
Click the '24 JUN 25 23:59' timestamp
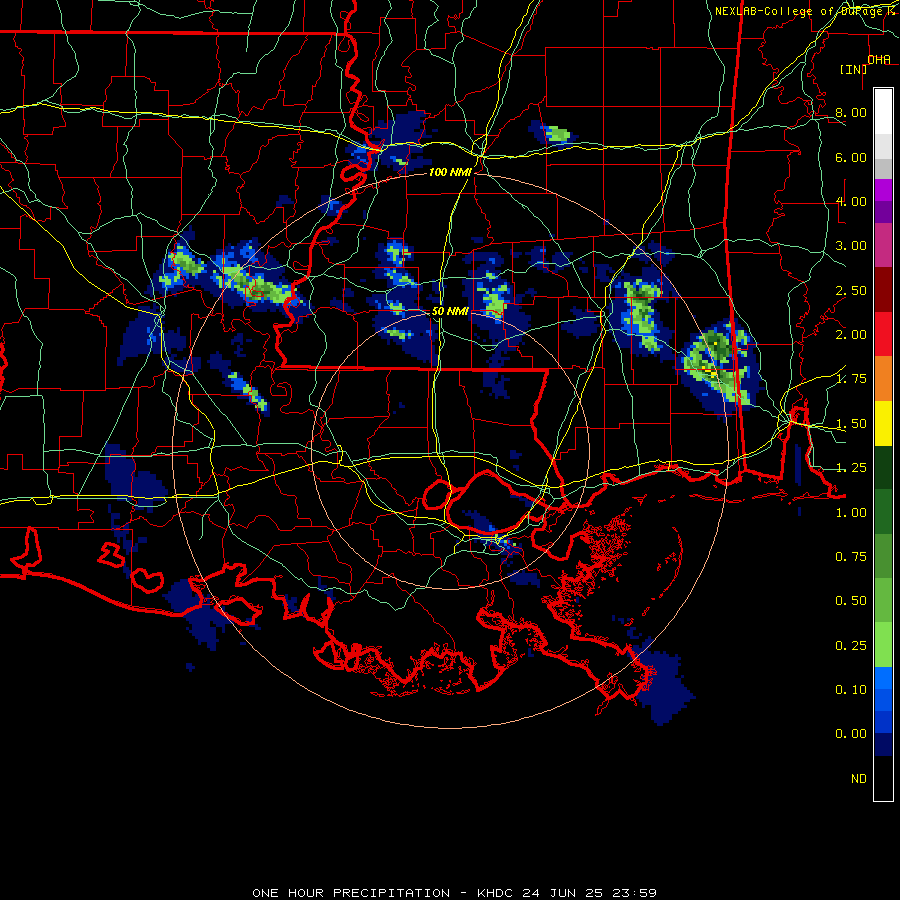(589, 893)
